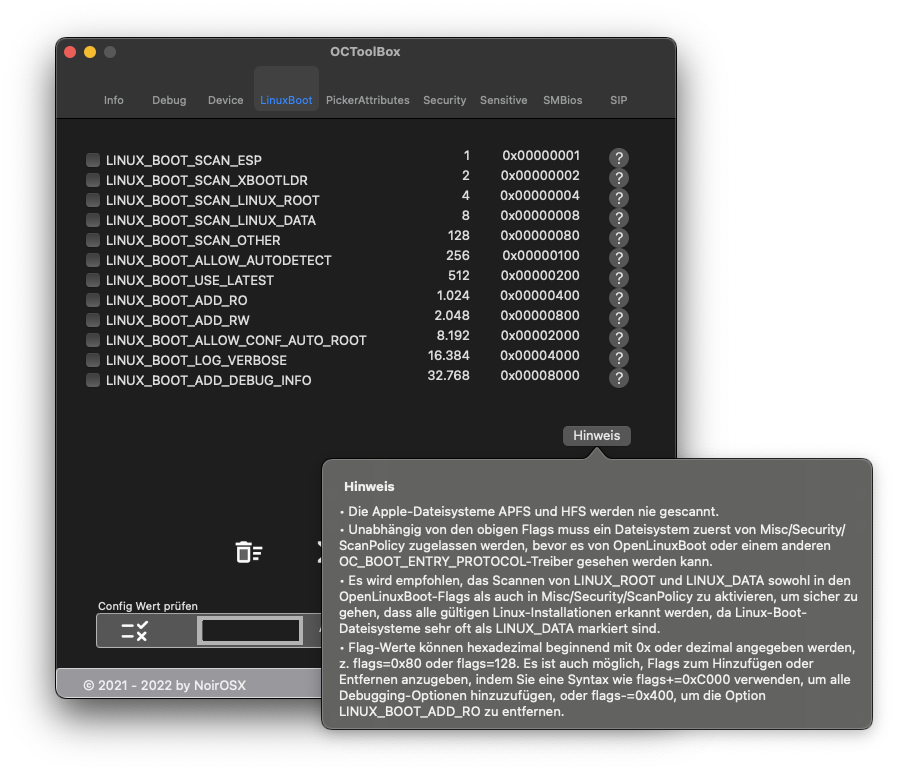Minimize the OCToolBox window
This screenshot has height=772, width=908.
point(90,52)
